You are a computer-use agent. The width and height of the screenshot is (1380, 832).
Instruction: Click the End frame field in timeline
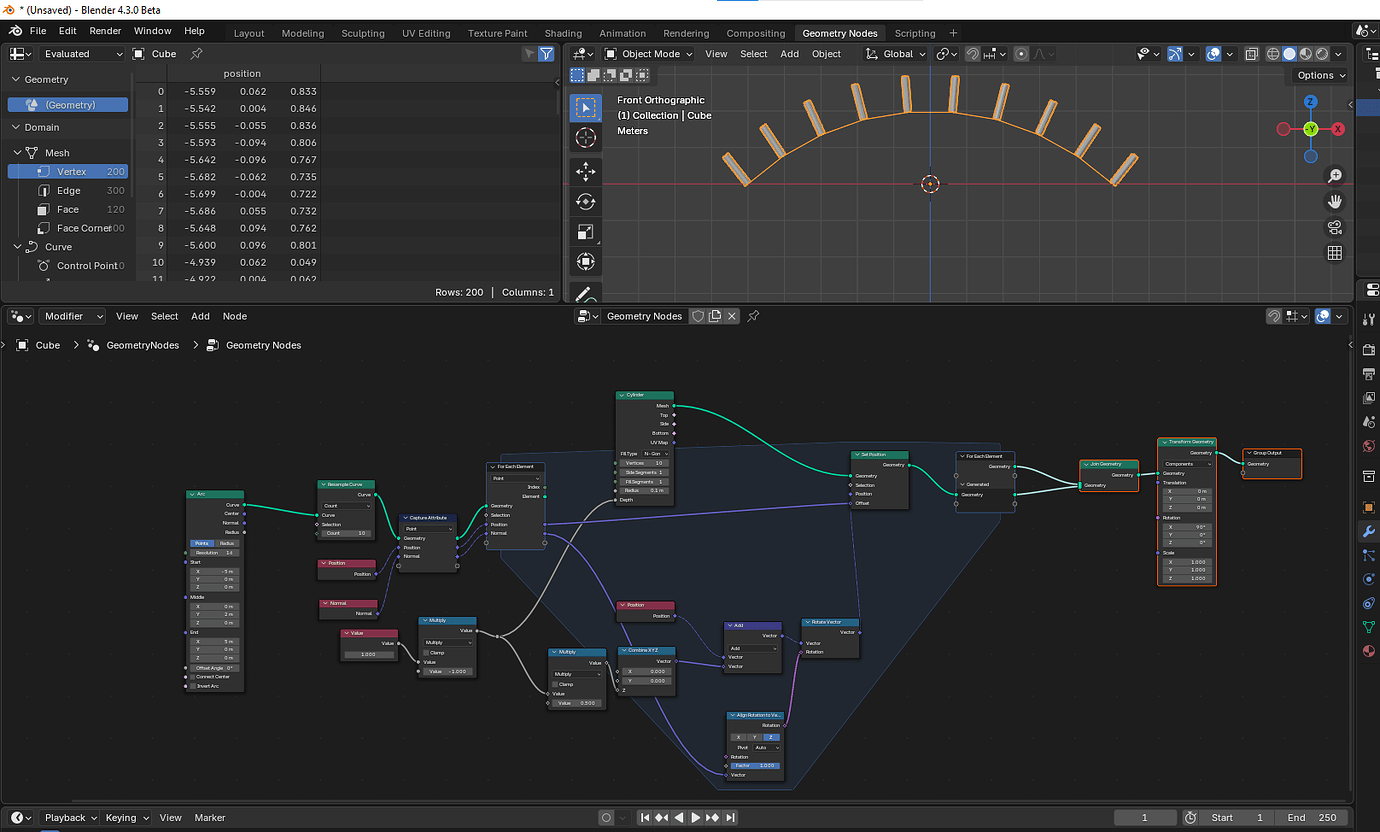click(1312, 818)
